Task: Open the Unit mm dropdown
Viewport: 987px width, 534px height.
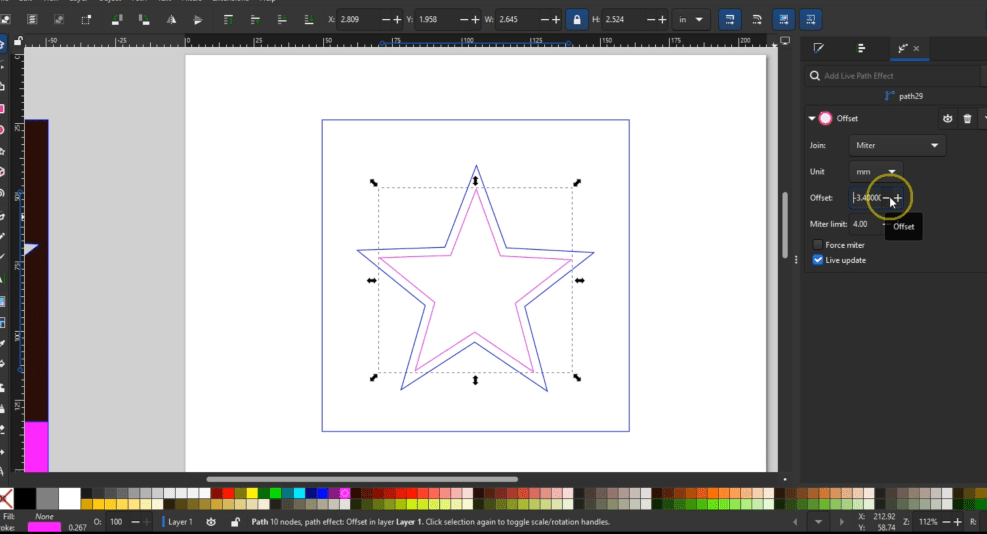Action: click(875, 172)
